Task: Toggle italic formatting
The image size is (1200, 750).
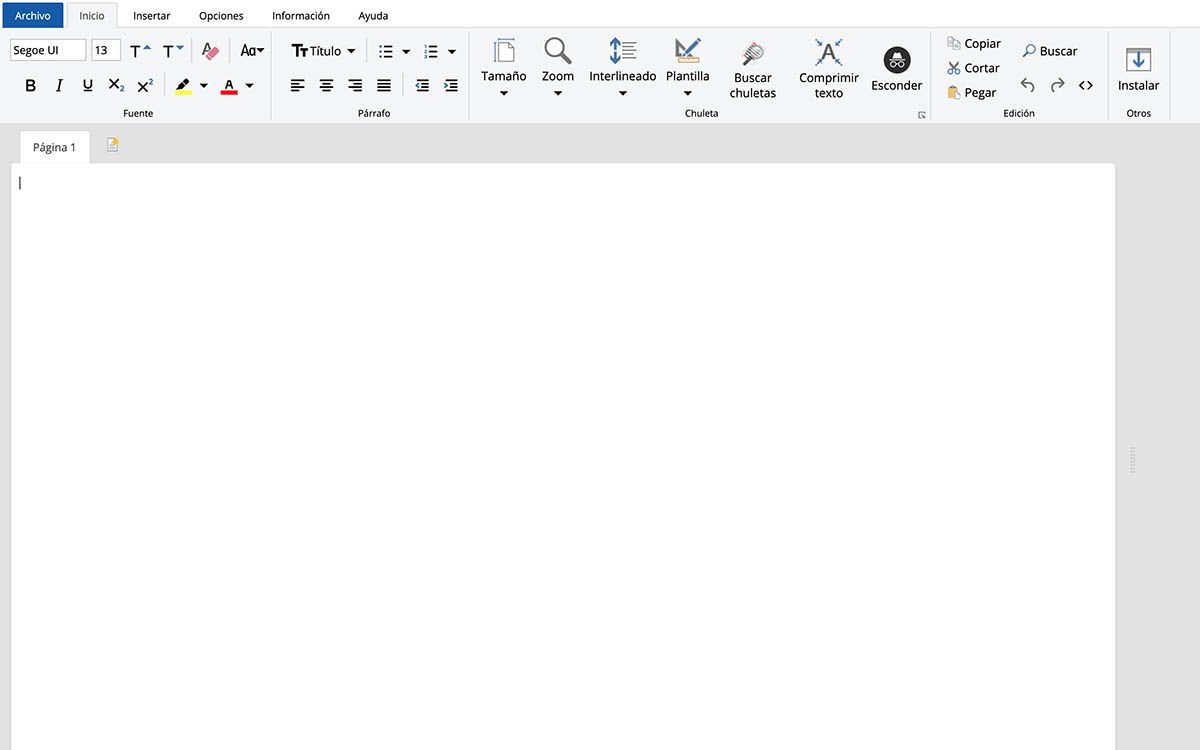Action: tap(59, 86)
